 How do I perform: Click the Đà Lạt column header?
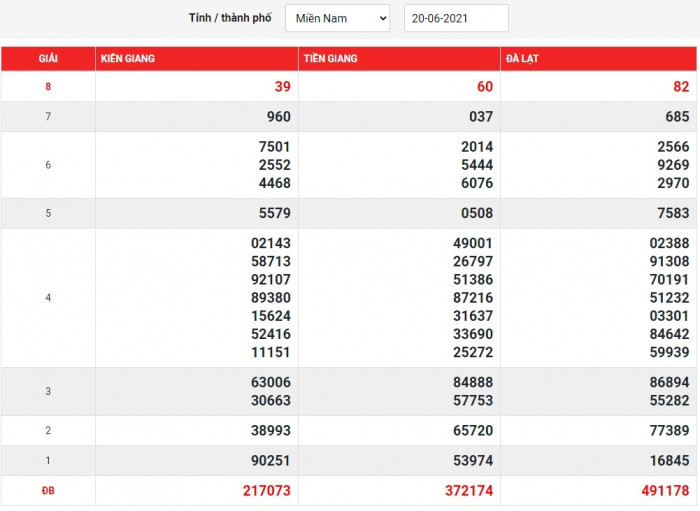[522, 59]
